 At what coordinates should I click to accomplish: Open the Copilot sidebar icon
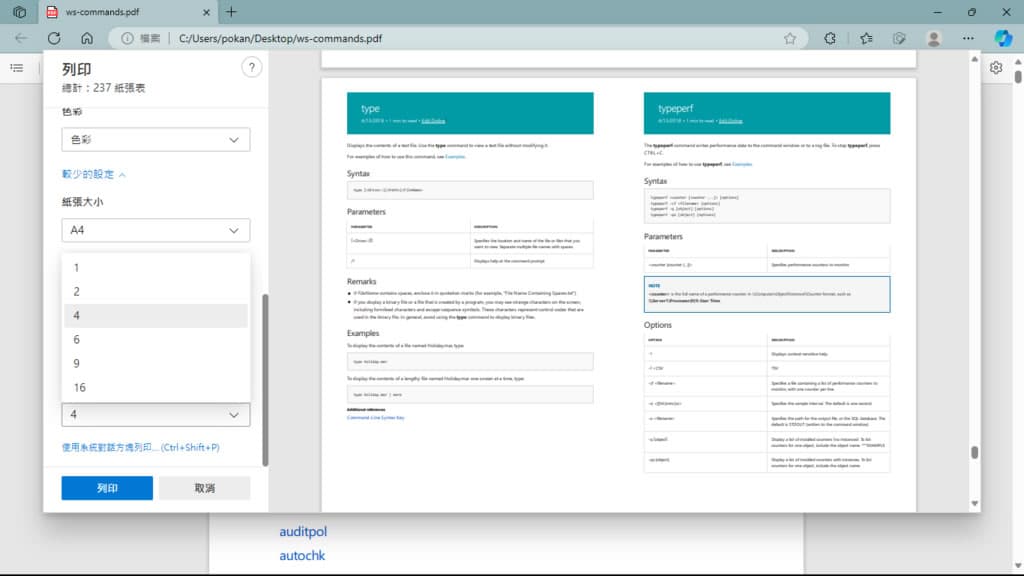(x=1003, y=38)
